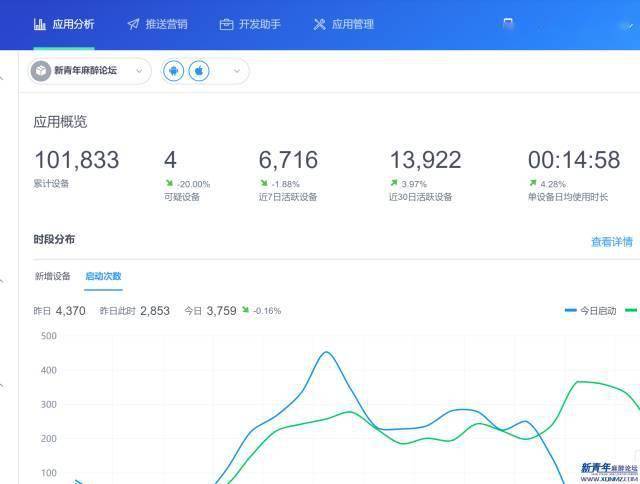The image size is (640, 484).
Task: Click the 新青年麻醉论坛 app cube icon
Action: click(41, 71)
